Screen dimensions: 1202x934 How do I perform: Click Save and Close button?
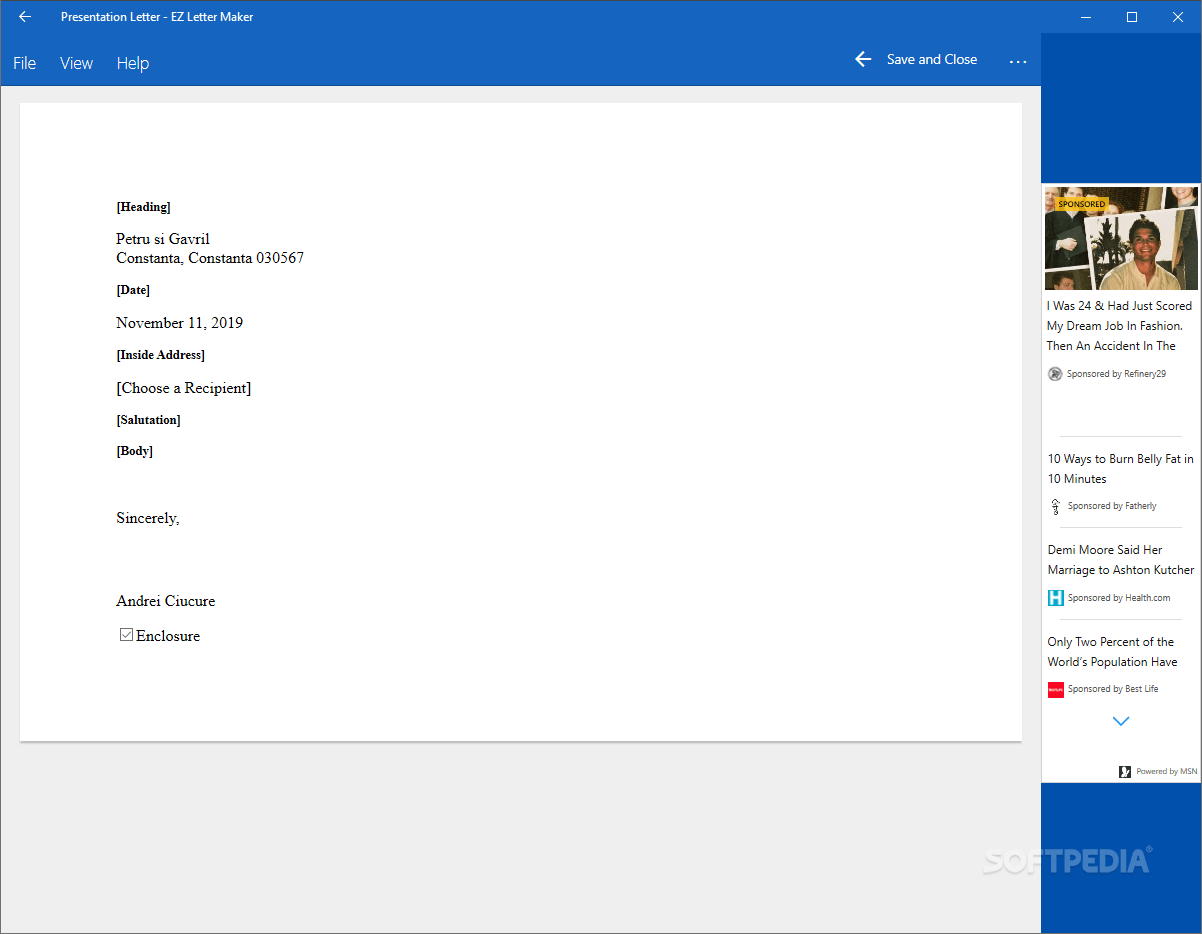[x=916, y=60]
